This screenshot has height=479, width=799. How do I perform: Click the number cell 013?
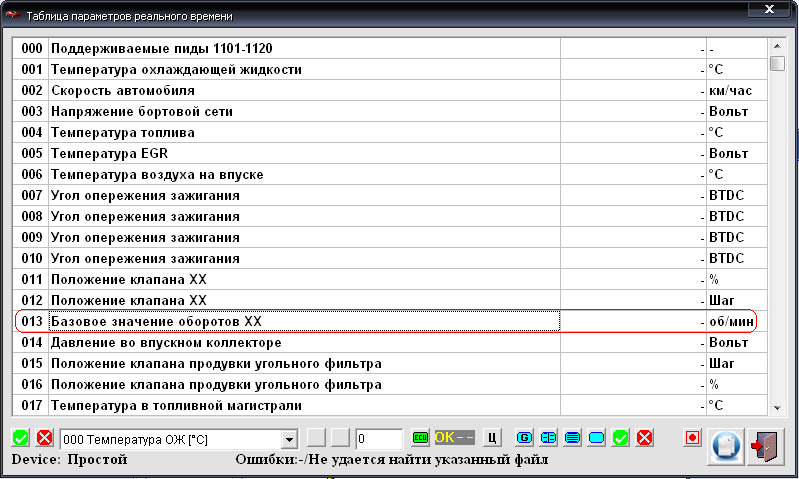tap(31, 322)
